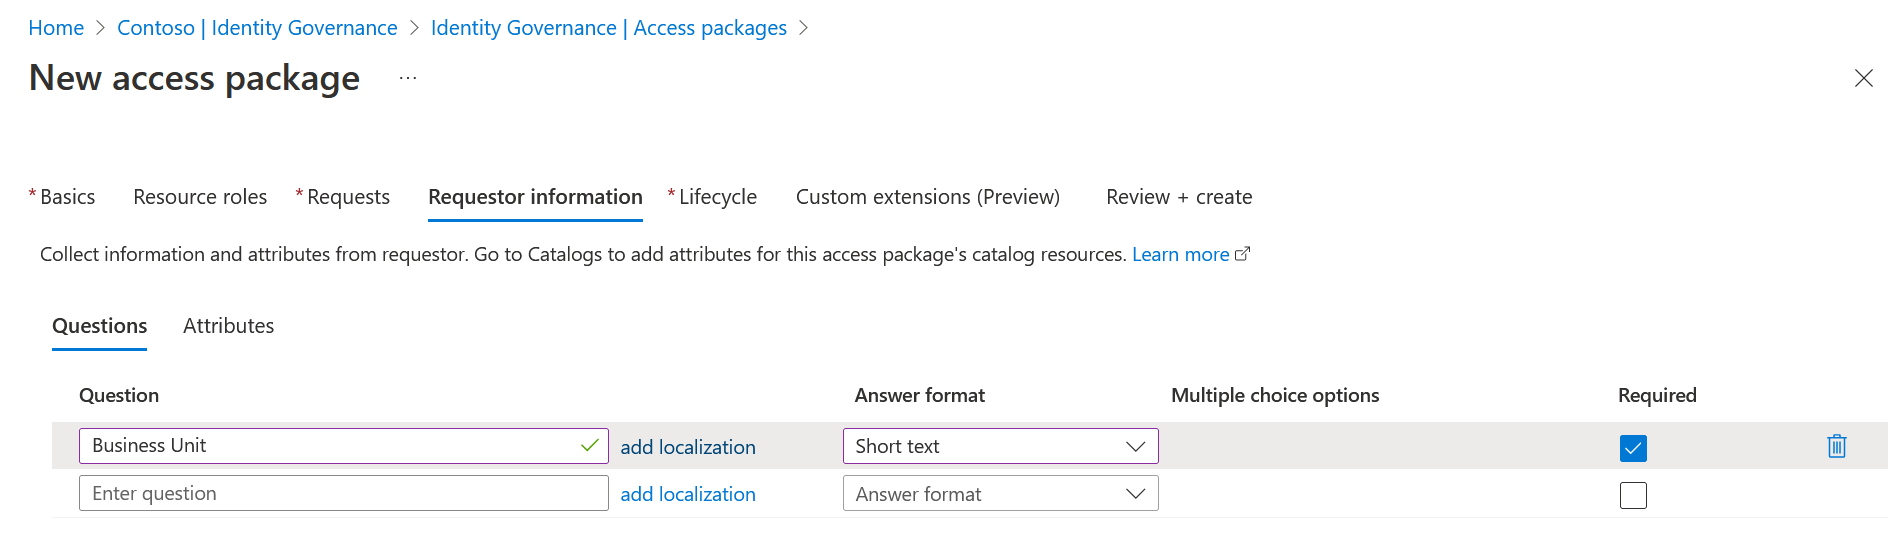Click add localization for Business Unit
The height and width of the screenshot is (544, 1894).
[x=688, y=447]
